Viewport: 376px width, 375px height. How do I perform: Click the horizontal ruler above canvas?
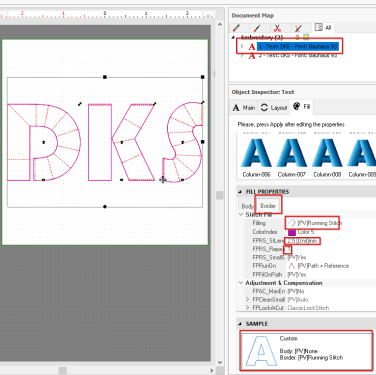(x=107, y=14)
